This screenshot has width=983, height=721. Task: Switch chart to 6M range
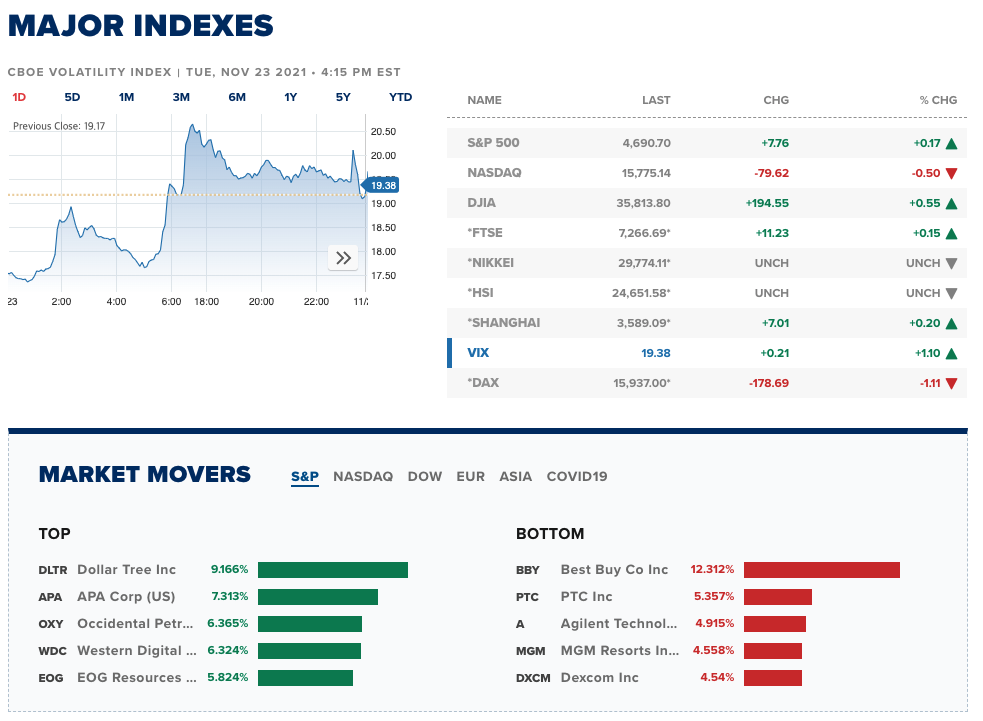pyautogui.click(x=237, y=97)
